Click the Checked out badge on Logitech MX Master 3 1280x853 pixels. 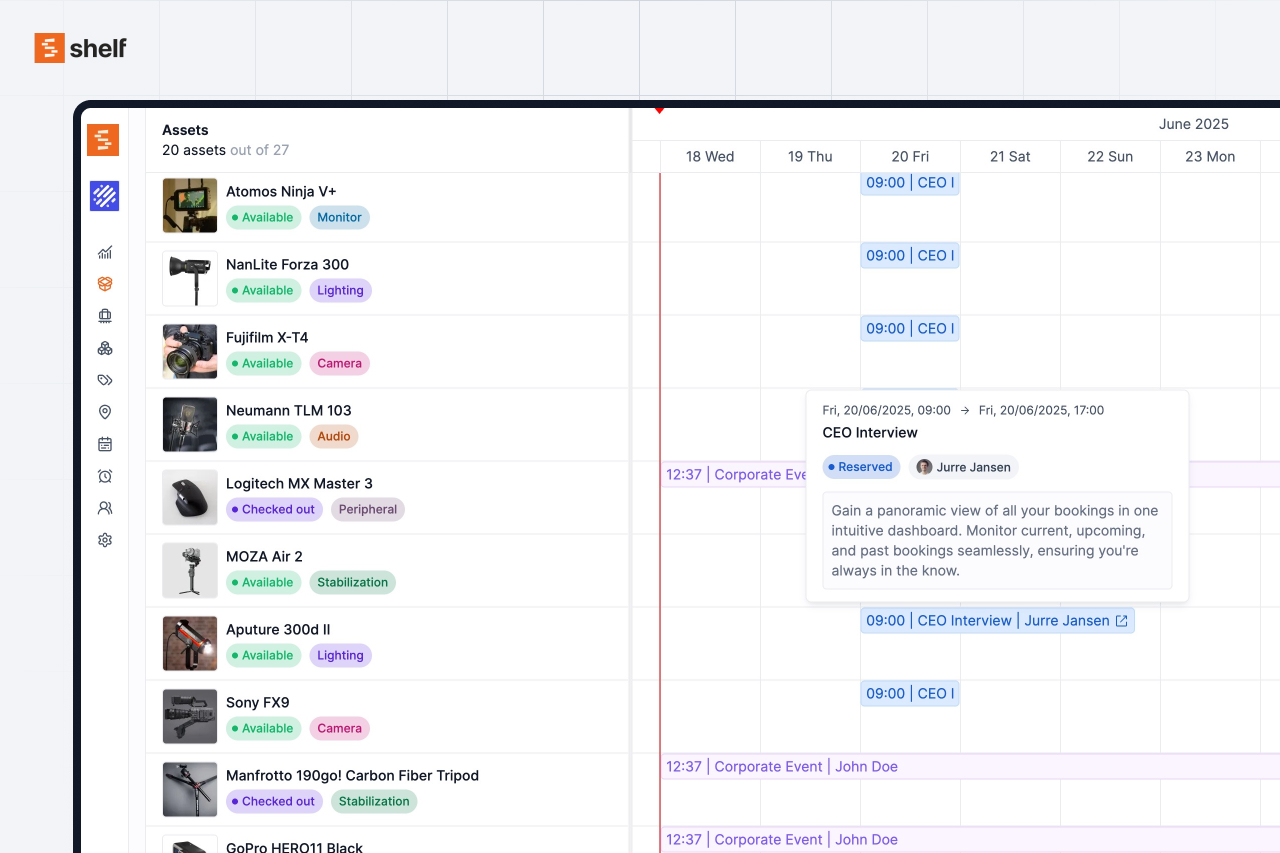point(274,509)
